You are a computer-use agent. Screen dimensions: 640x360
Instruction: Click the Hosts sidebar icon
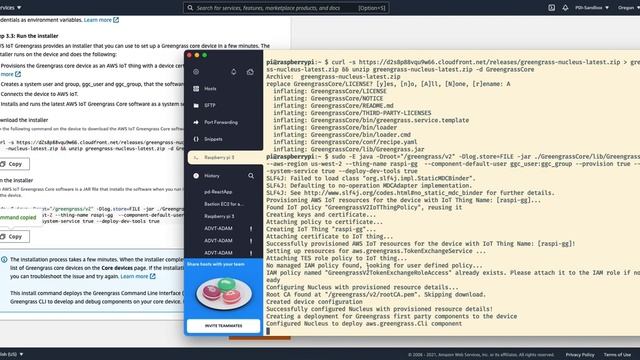point(196,89)
